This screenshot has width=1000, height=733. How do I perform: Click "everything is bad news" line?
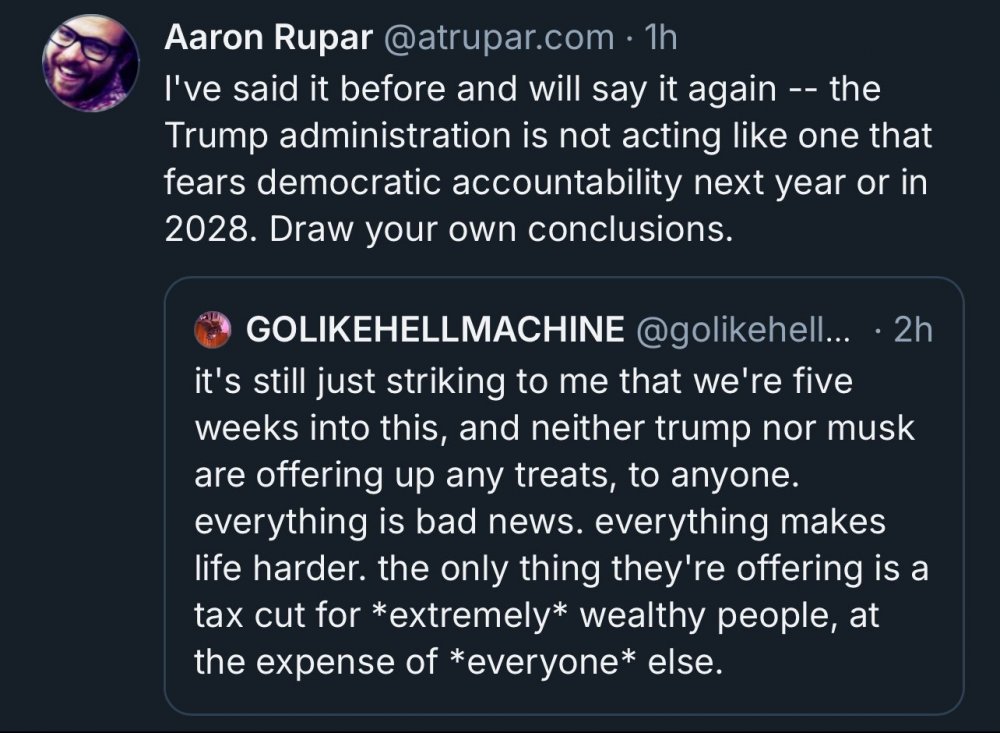[x=540, y=522]
